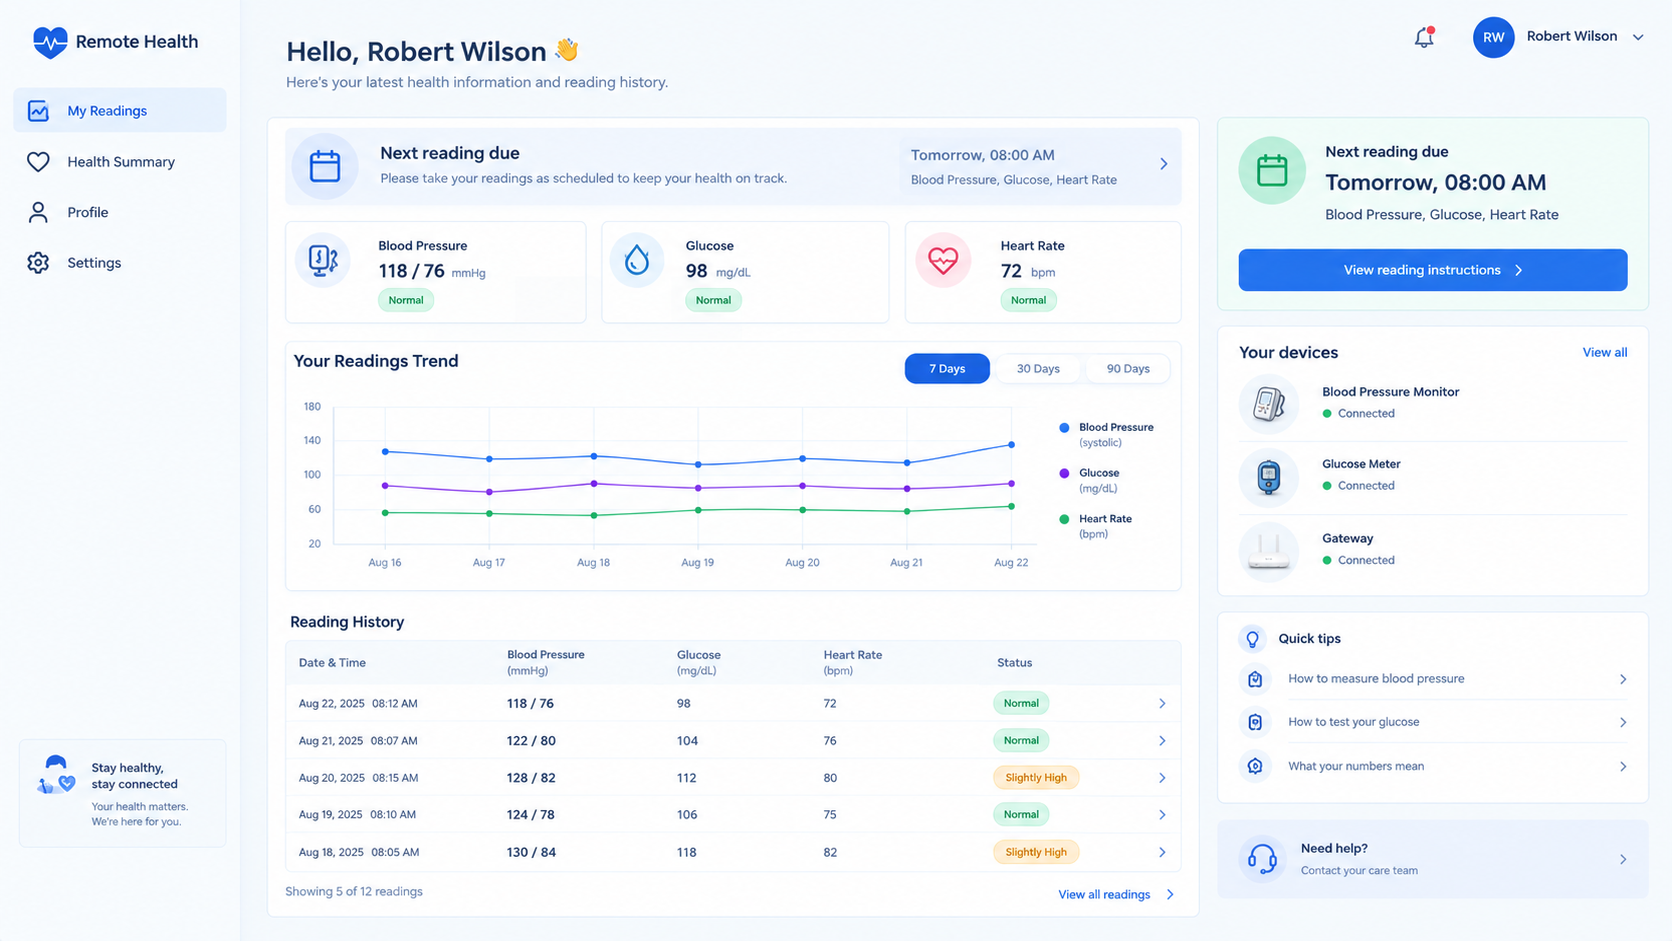Screen dimensions: 1672x941
Task: Open the Robert Wilson account dropdown
Action: click(x=1638, y=37)
